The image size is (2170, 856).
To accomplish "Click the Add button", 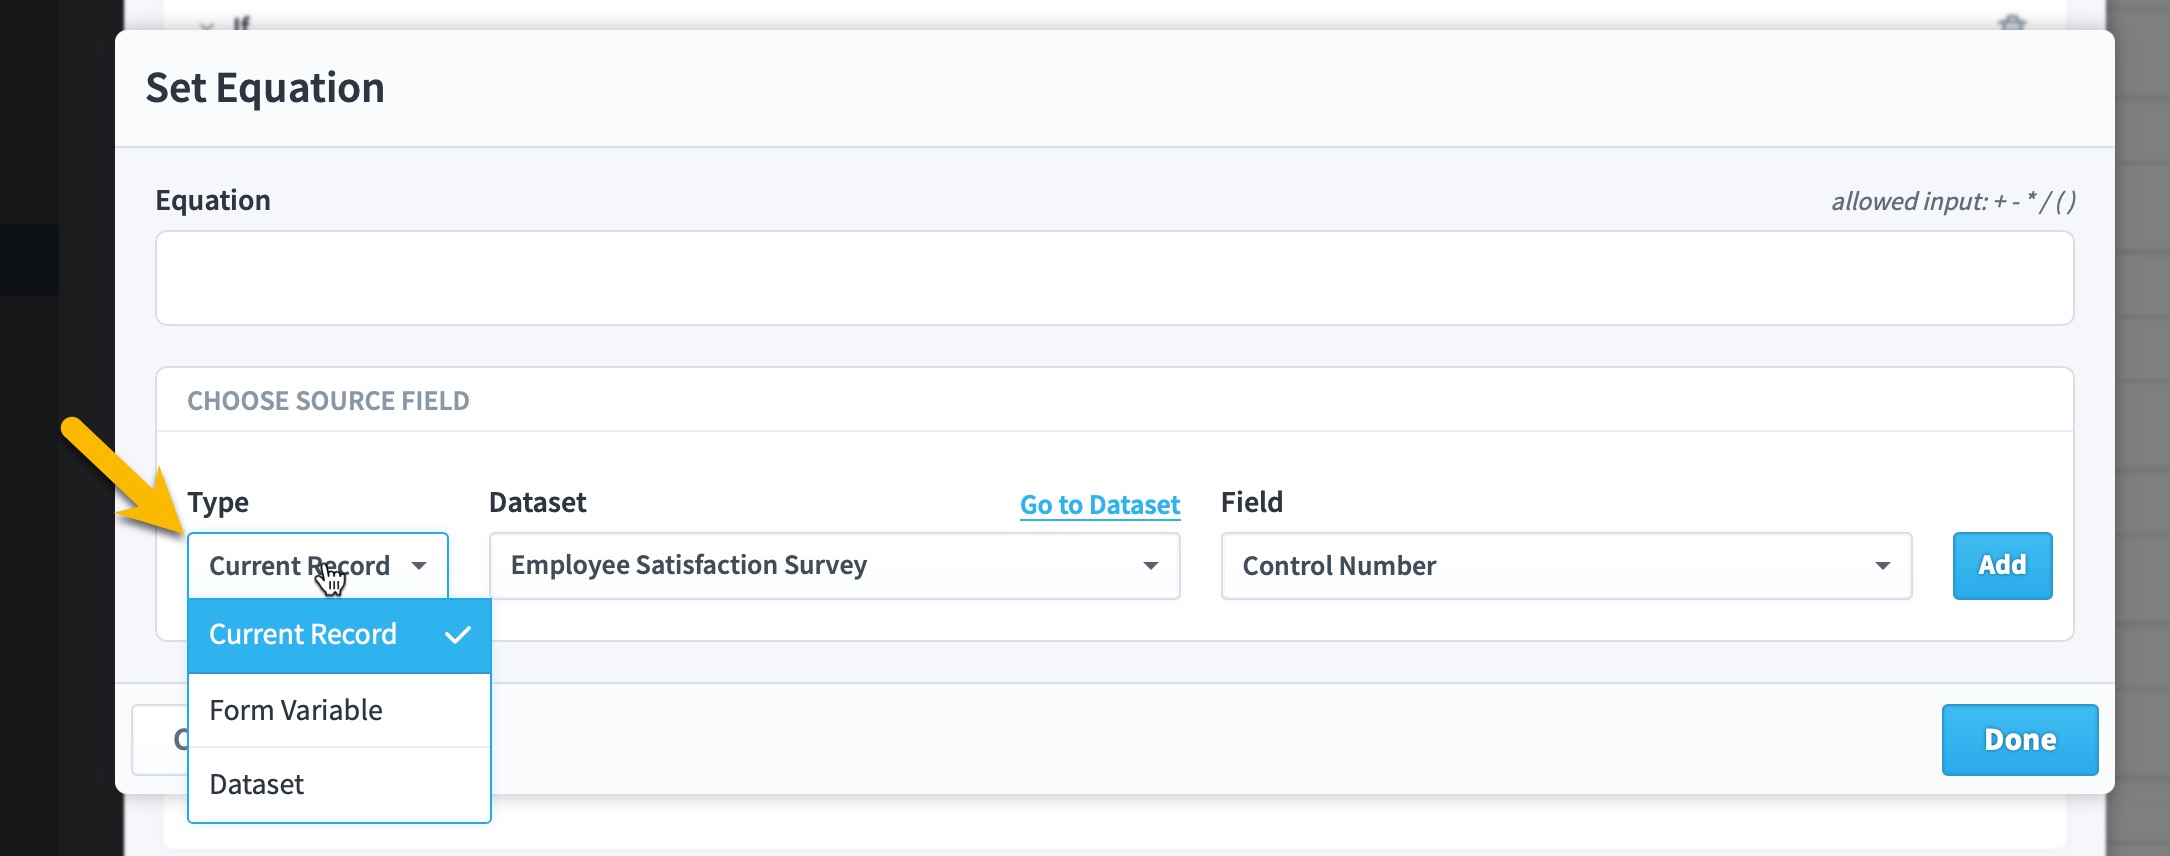I will pyautogui.click(x=2002, y=566).
